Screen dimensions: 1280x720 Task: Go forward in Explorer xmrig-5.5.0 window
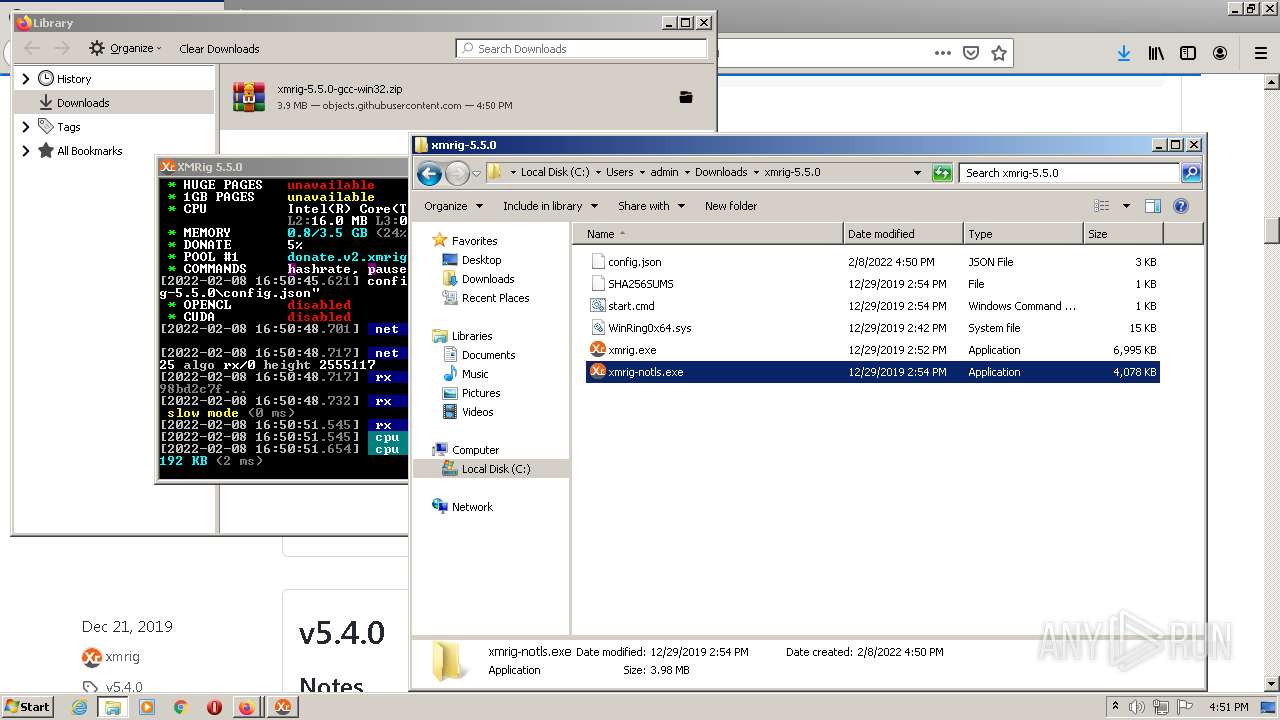pyautogui.click(x=457, y=173)
